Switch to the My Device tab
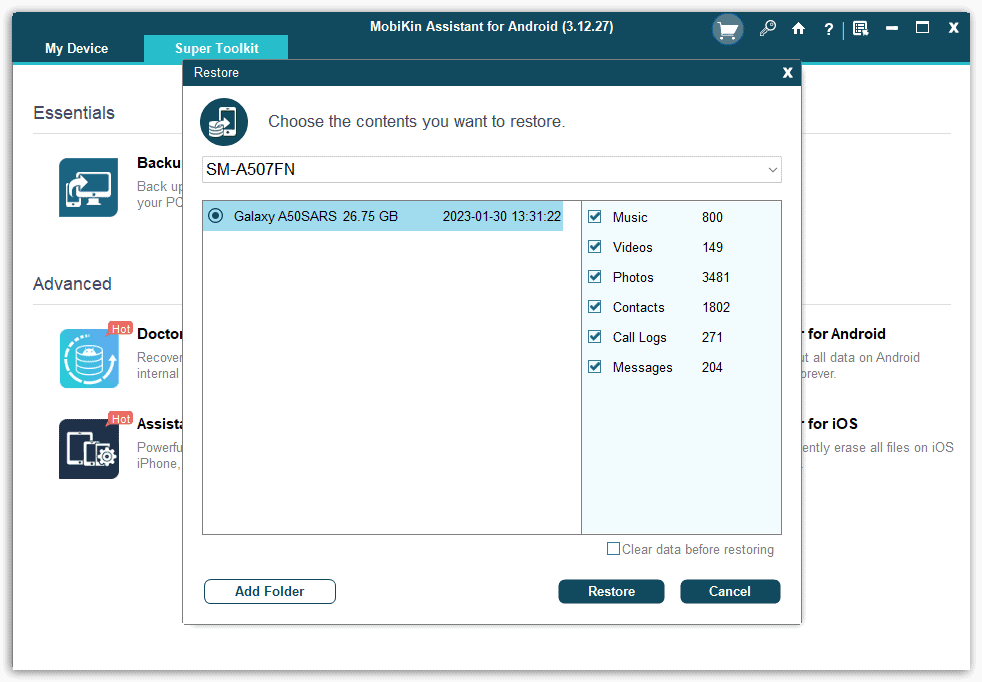This screenshot has height=682, width=982. [76, 48]
